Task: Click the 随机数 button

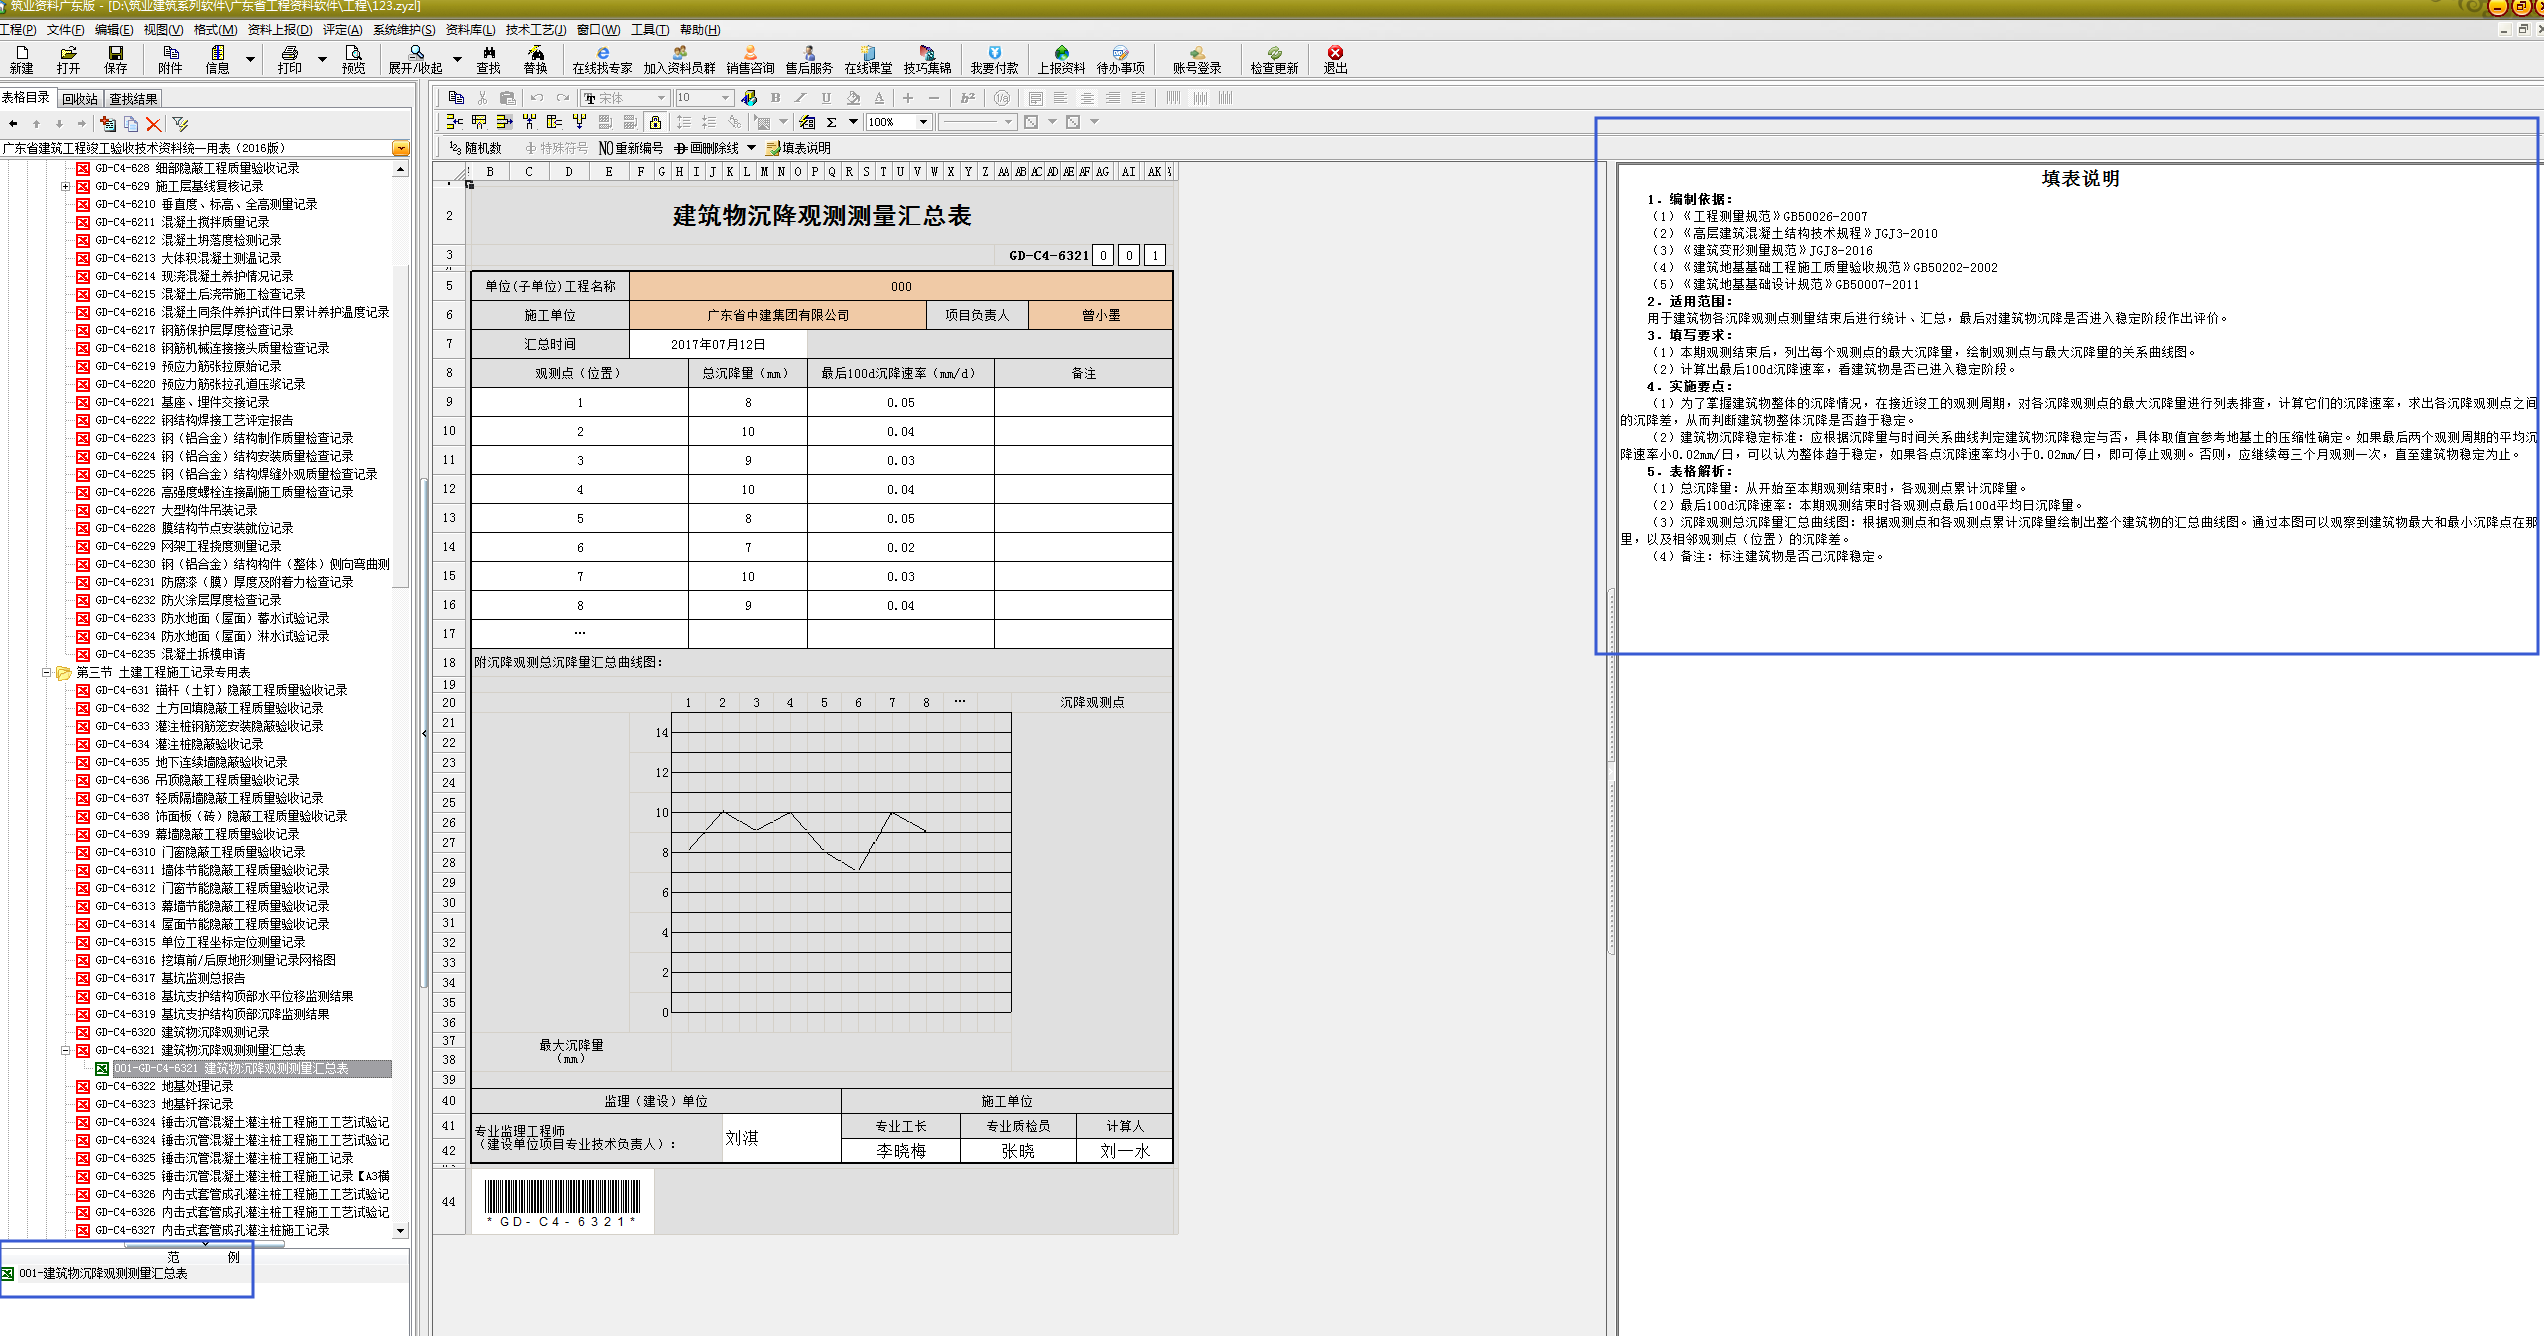Action: [x=476, y=148]
